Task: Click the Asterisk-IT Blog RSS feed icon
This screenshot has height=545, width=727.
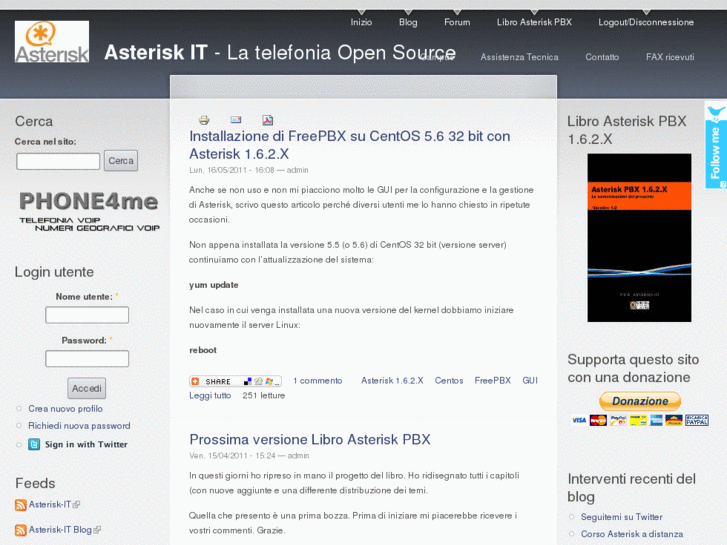Action: point(20,530)
